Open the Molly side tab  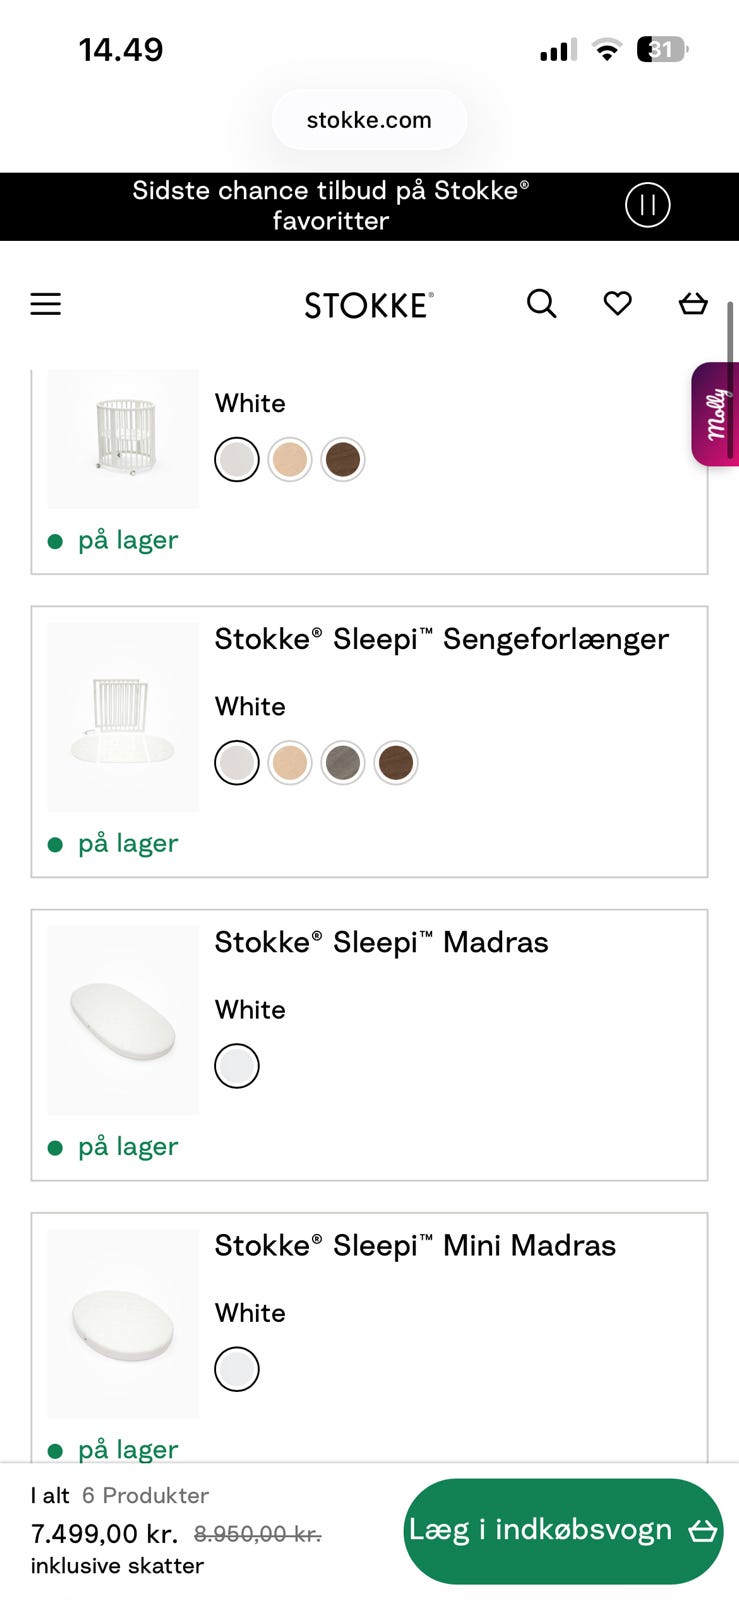715,414
